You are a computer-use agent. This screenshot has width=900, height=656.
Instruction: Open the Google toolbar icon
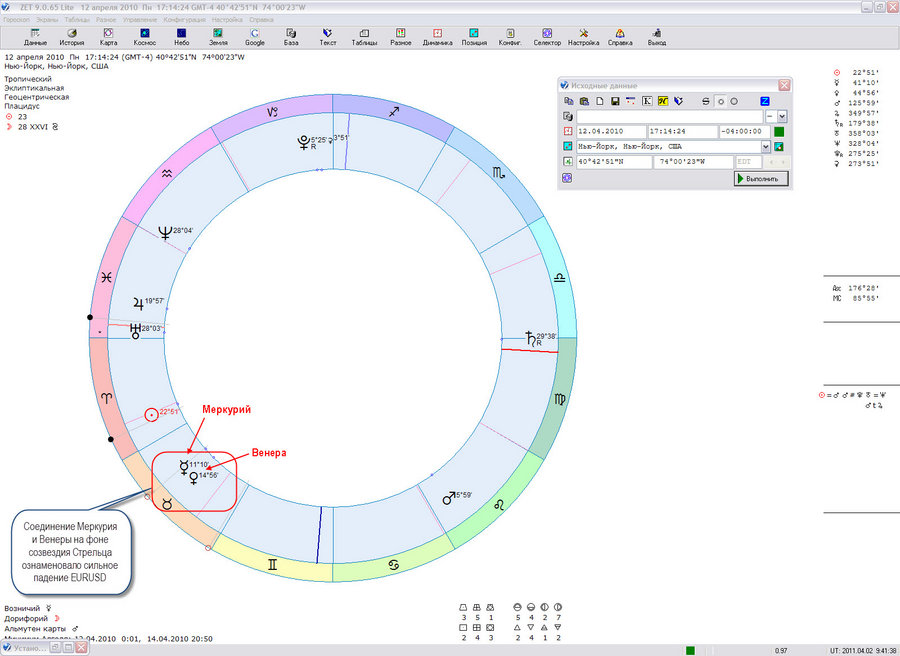(x=254, y=37)
